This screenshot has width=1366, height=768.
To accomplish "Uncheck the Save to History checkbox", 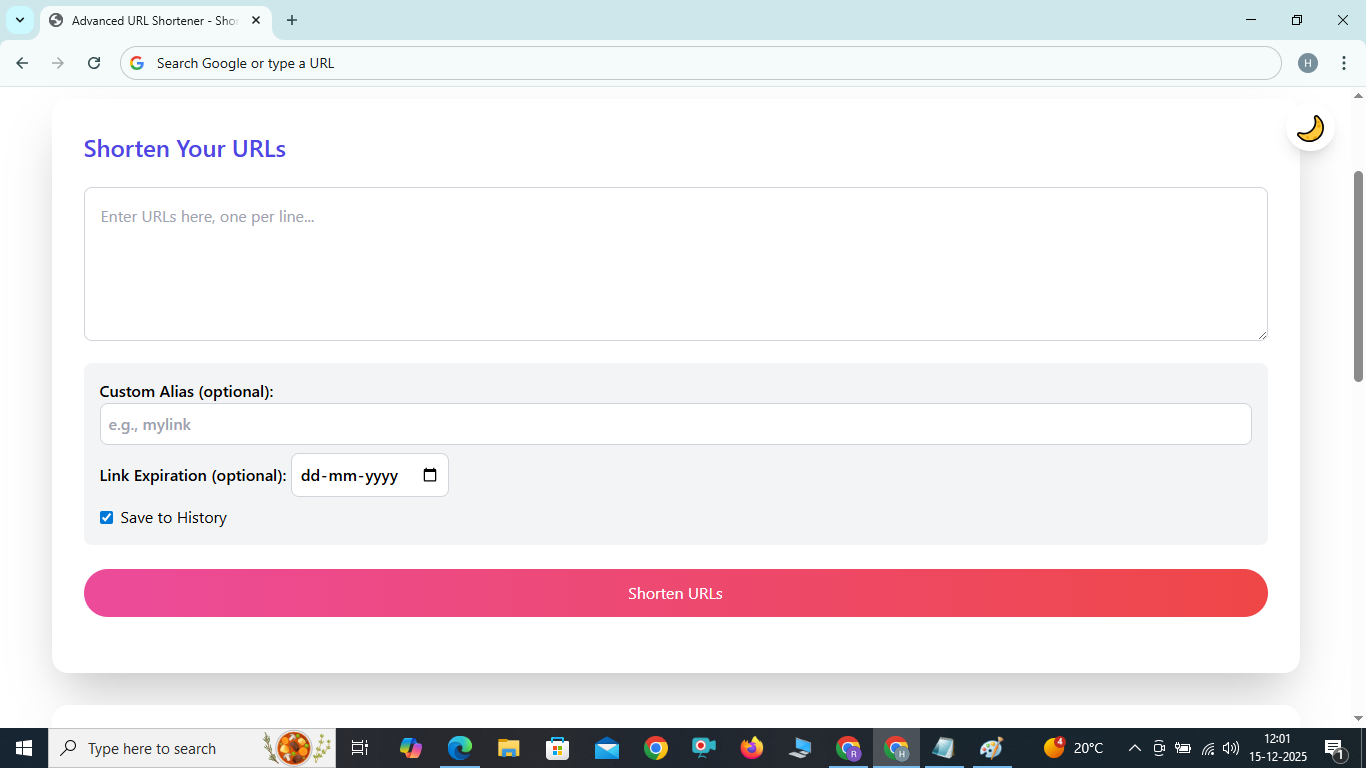I will pyautogui.click(x=106, y=517).
